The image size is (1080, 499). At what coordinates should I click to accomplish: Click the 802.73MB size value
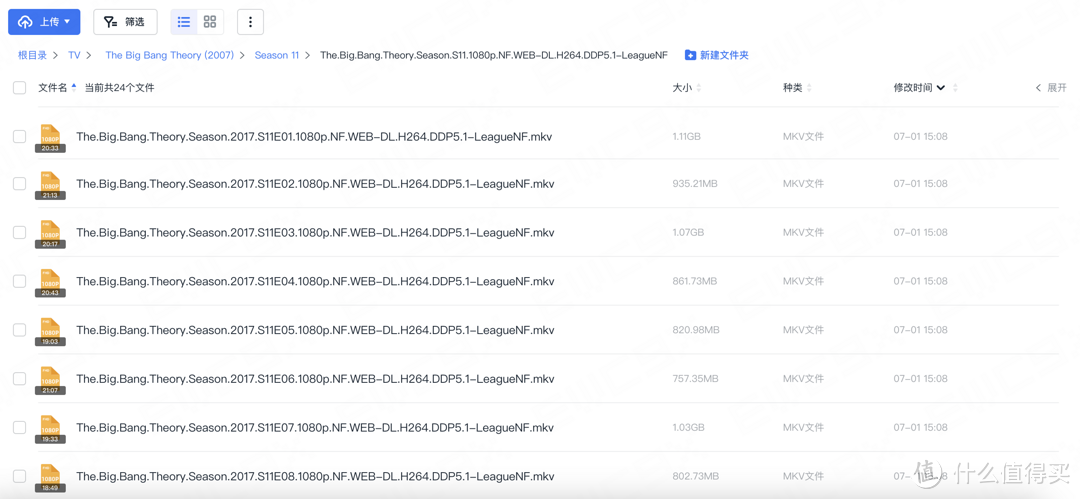[696, 476]
